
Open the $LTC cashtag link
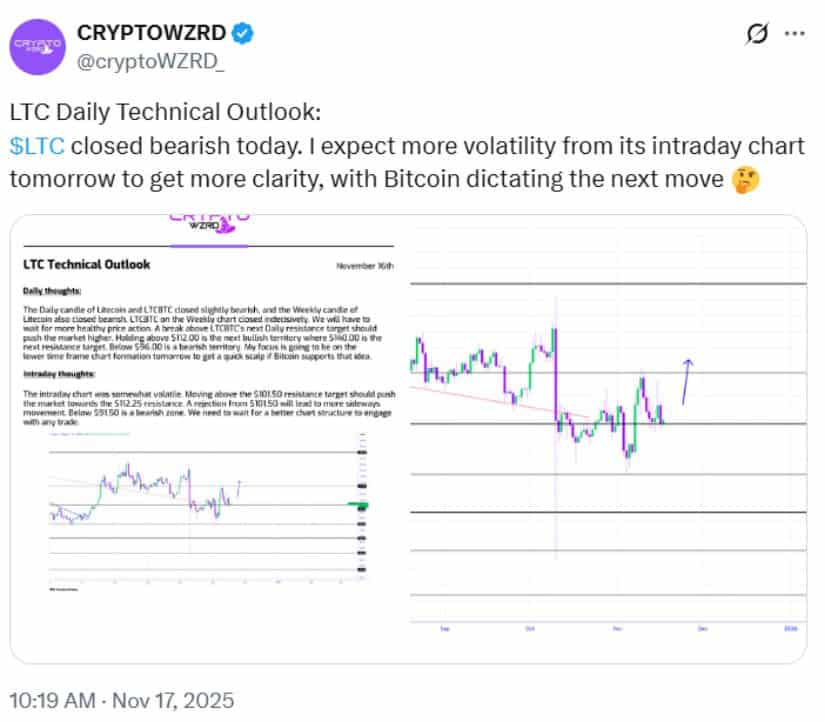37,146
